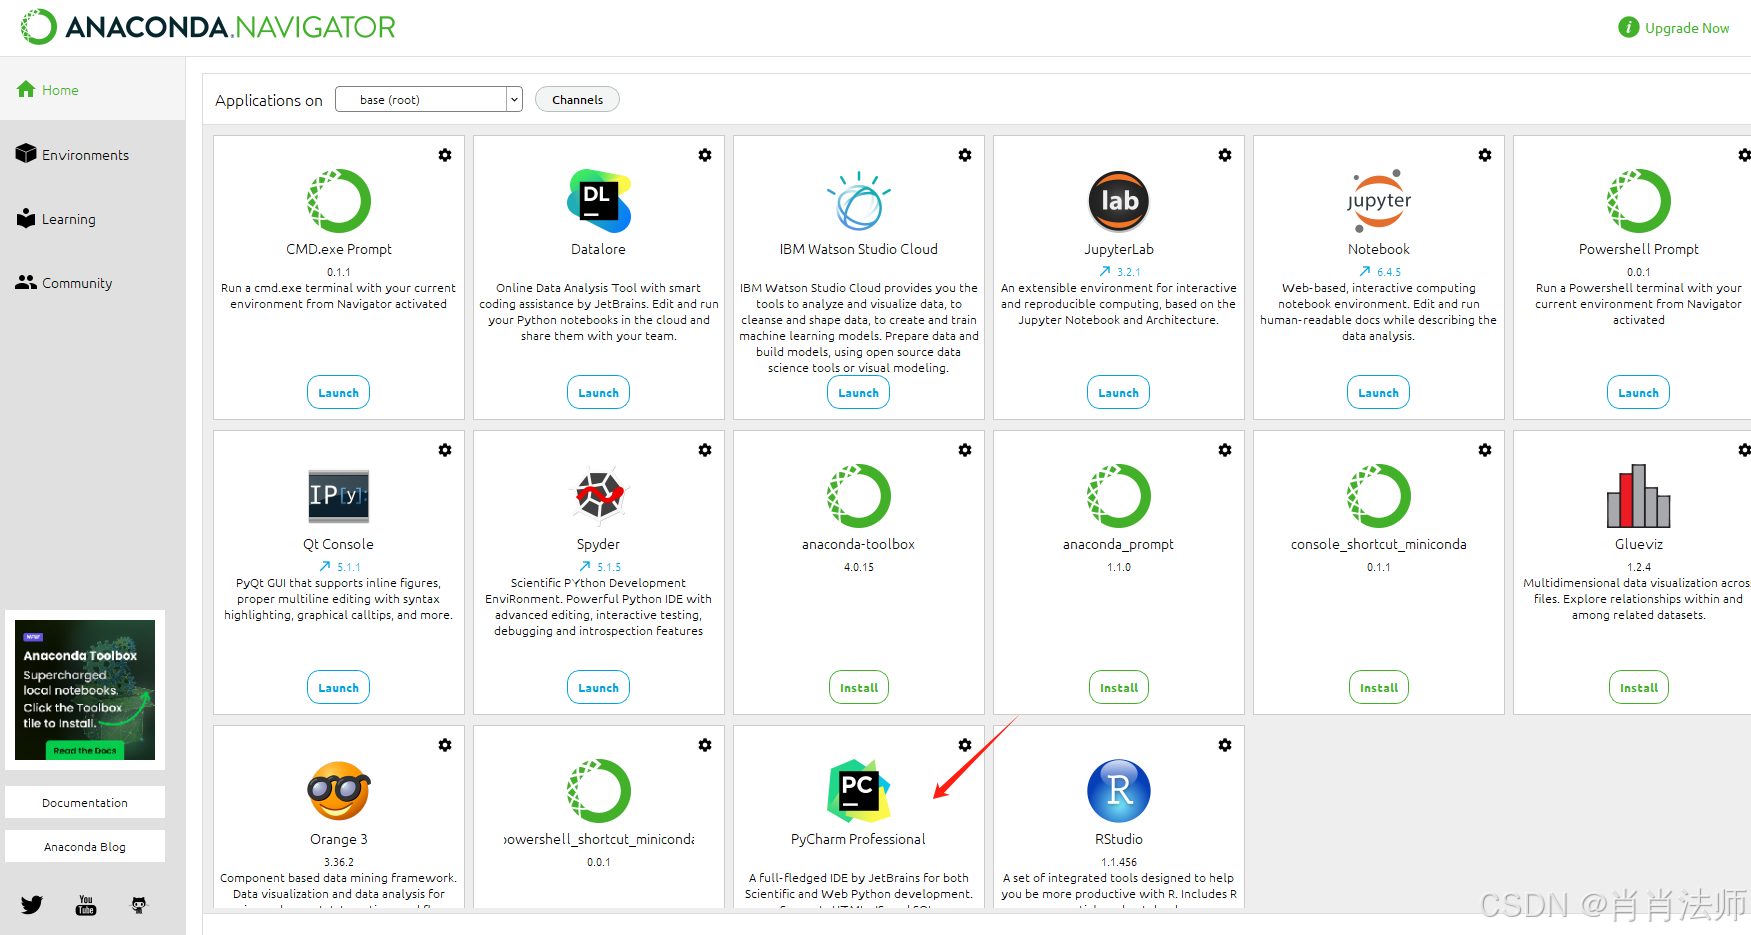Launch Datalore
Image resolution: width=1751 pixels, height=935 pixels.
point(599,392)
